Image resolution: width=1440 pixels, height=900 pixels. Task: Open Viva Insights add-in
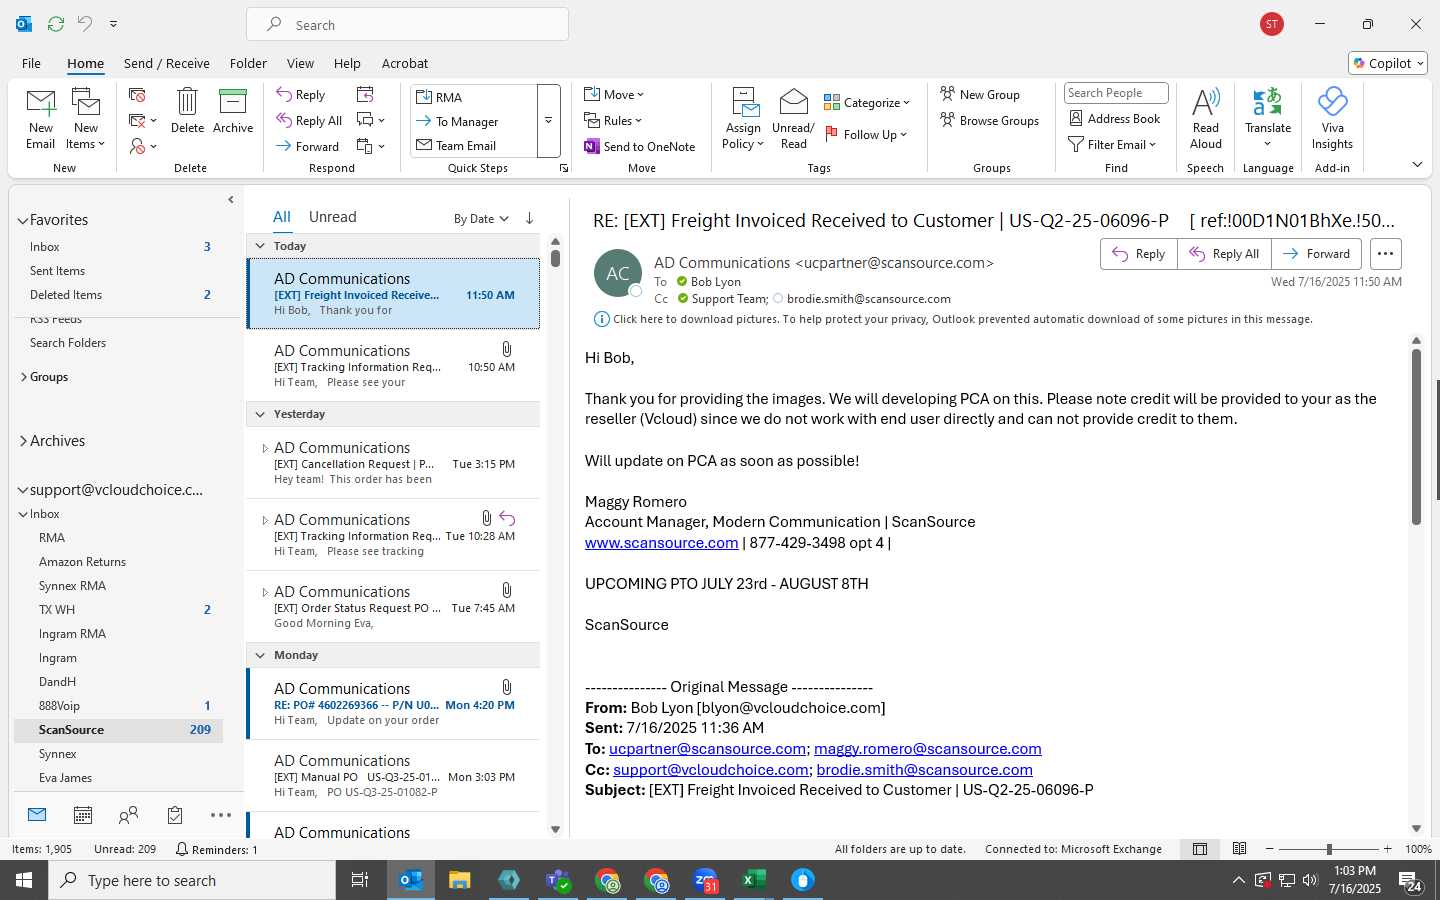click(1332, 119)
